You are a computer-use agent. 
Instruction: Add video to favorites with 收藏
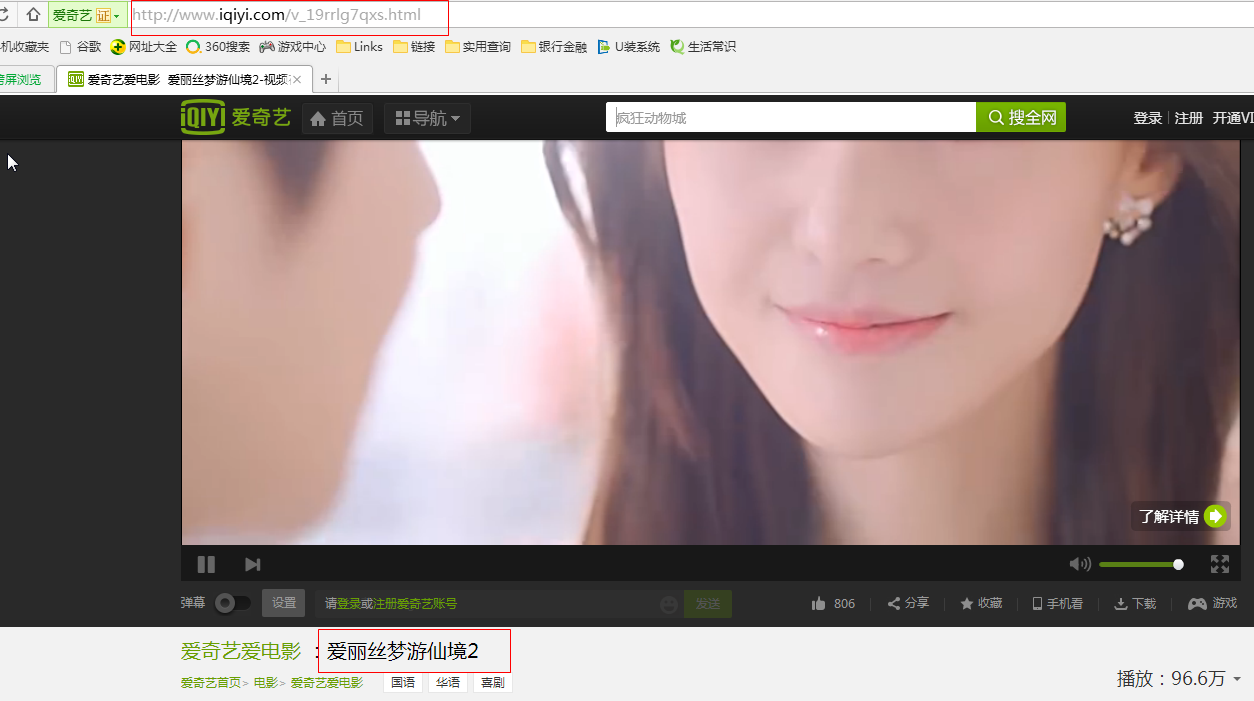[x=981, y=603]
